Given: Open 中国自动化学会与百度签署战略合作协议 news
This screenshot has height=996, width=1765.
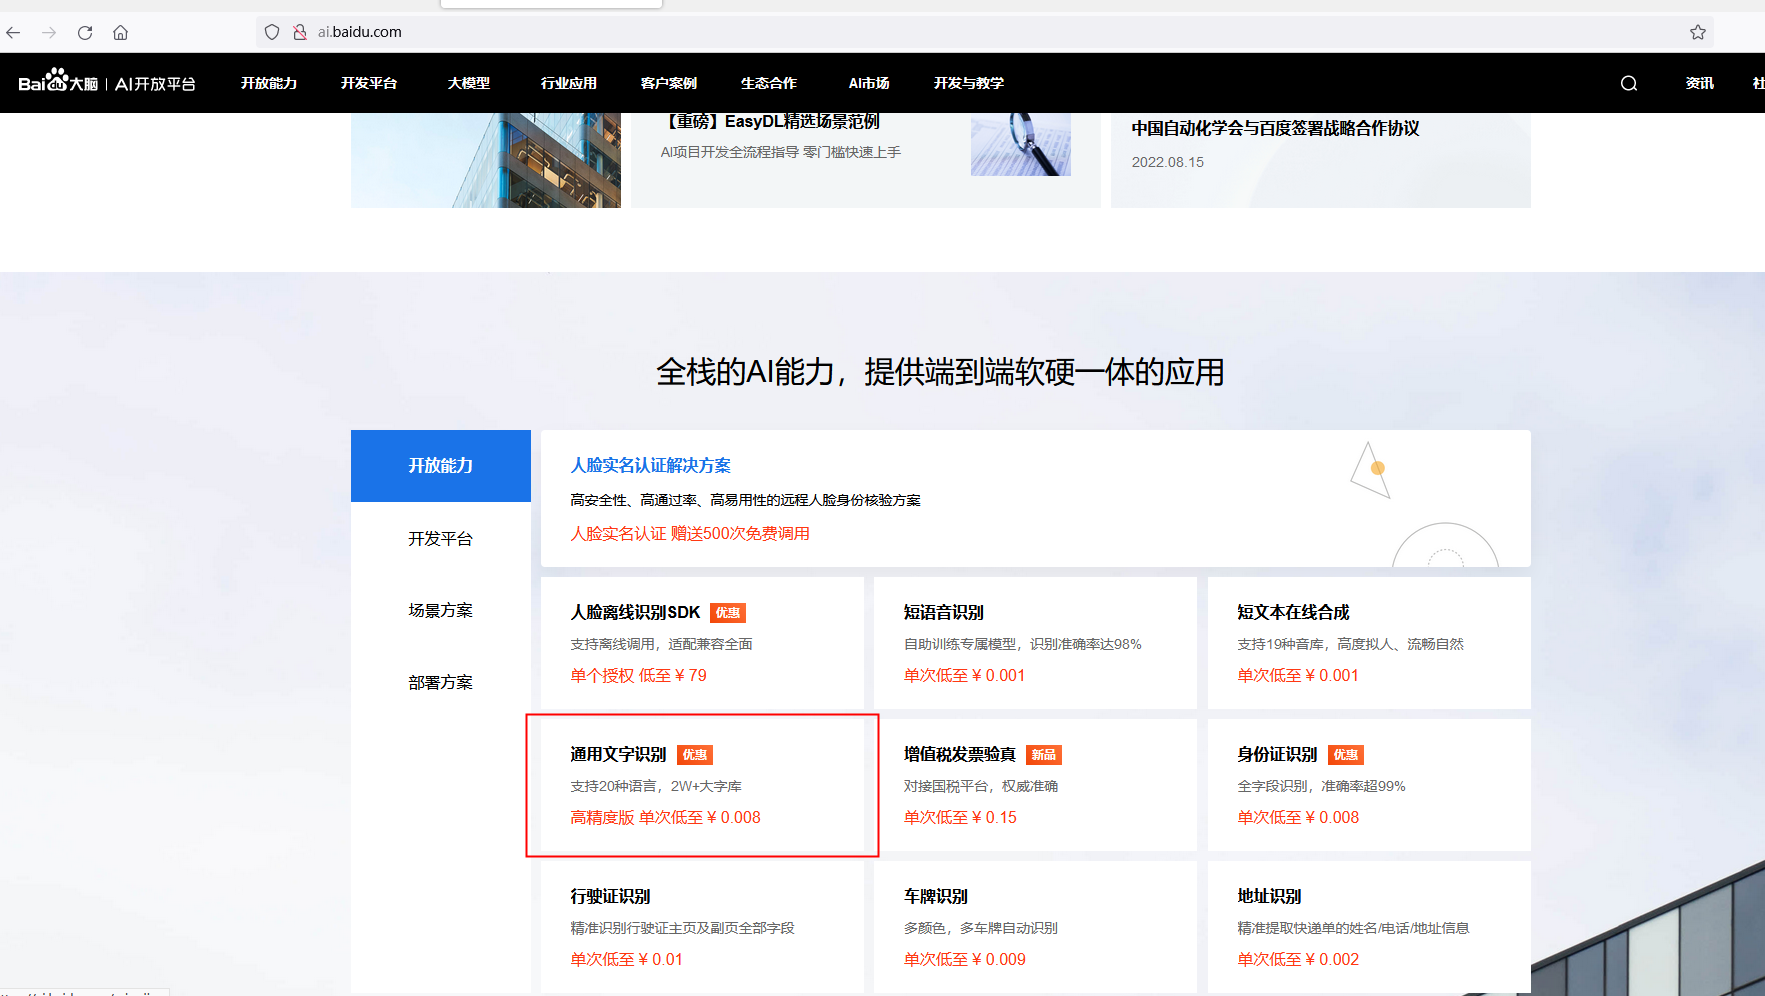Looking at the screenshot, I should [x=1276, y=129].
